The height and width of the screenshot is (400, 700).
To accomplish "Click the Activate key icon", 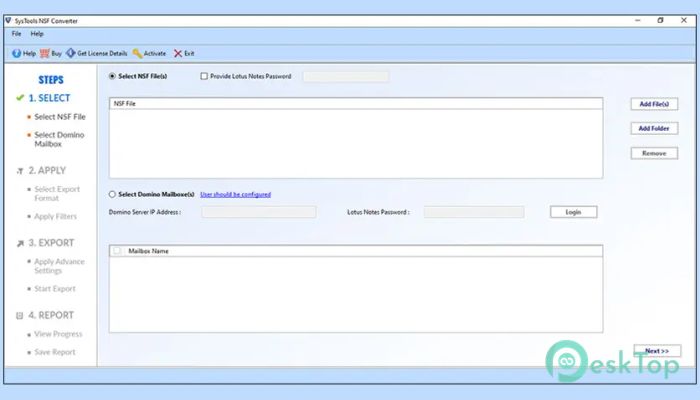I will [x=138, y=54].
